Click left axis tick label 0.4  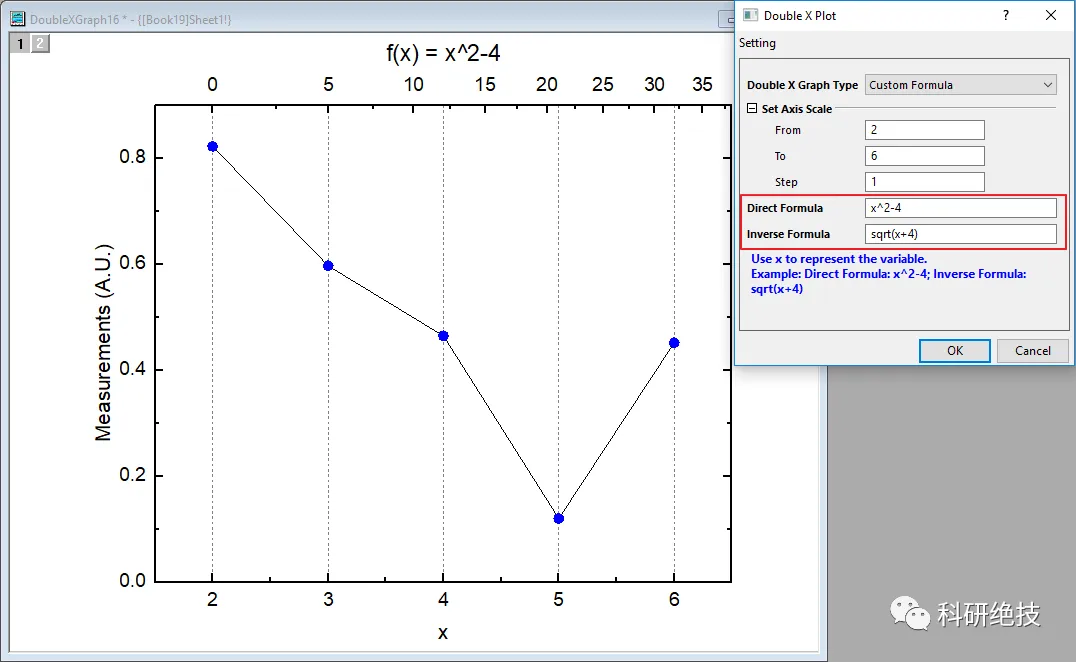pyautogui.click(x=132, y=368)
